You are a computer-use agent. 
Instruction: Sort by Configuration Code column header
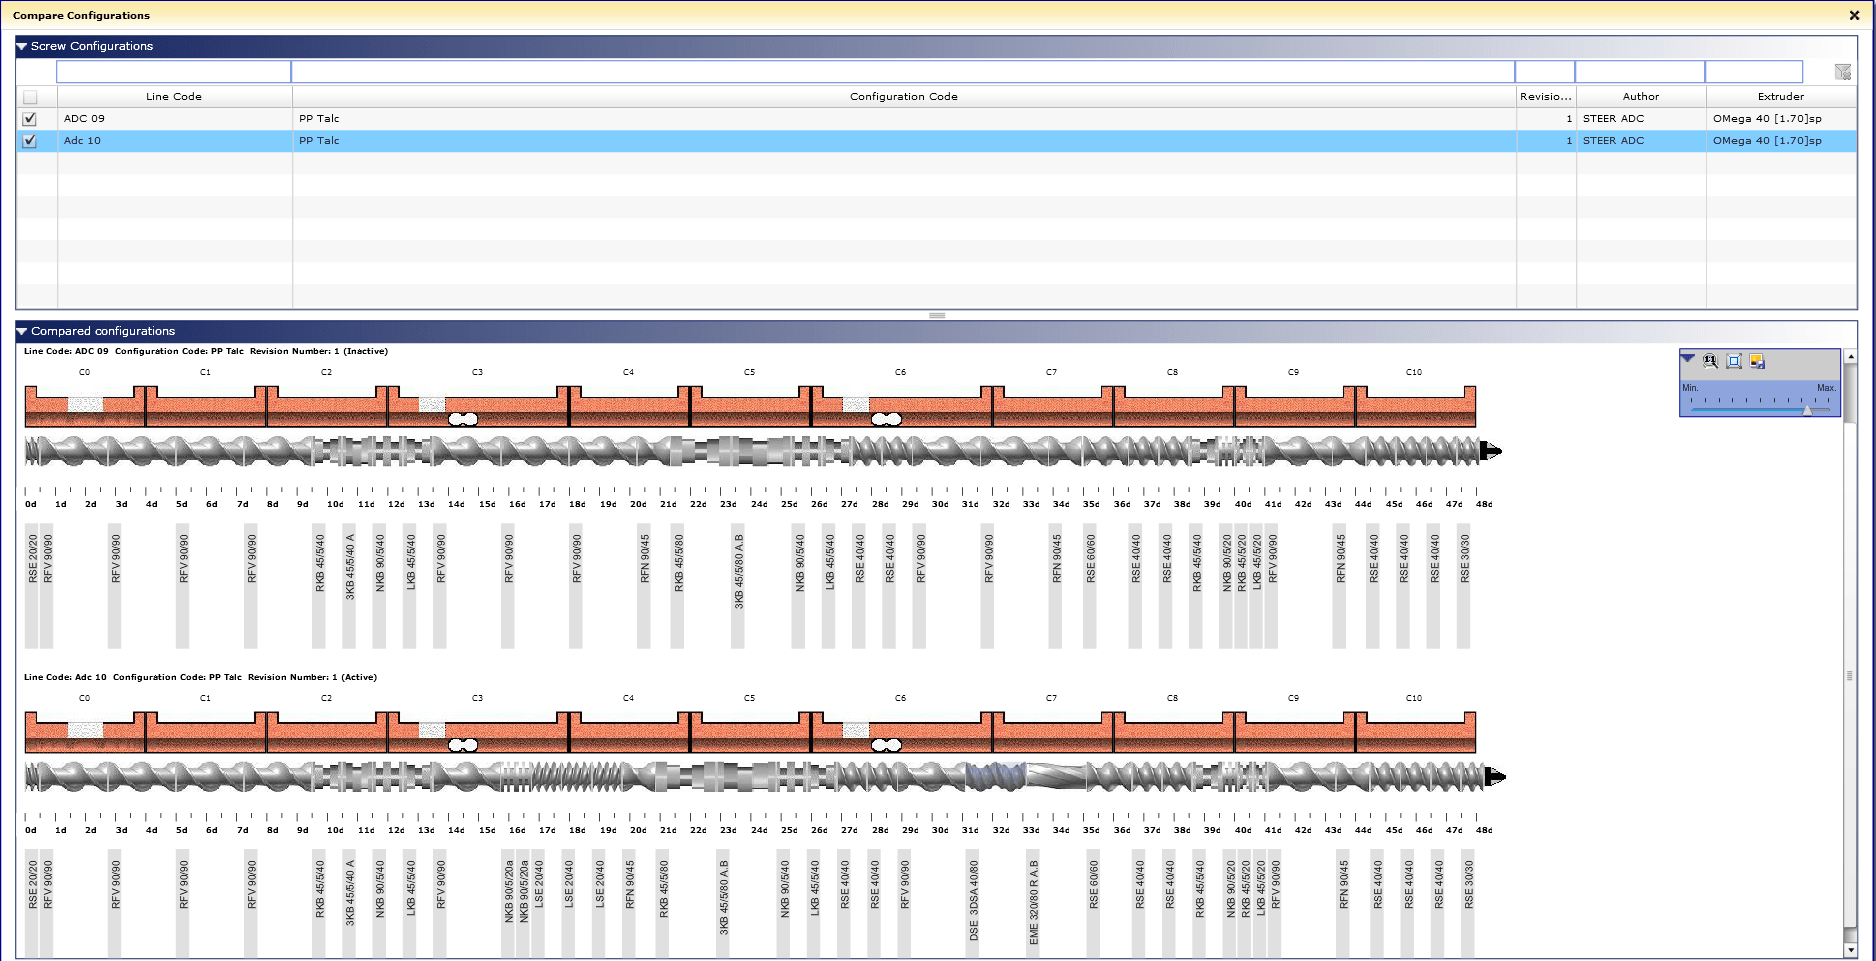903,97
